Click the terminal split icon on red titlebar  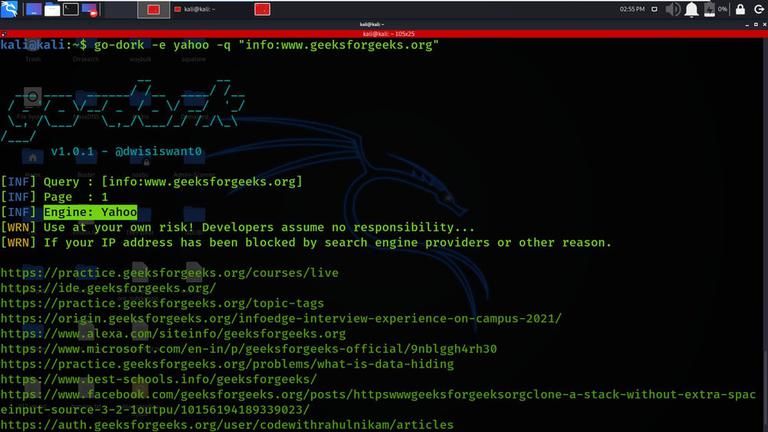tap(3, 34)
